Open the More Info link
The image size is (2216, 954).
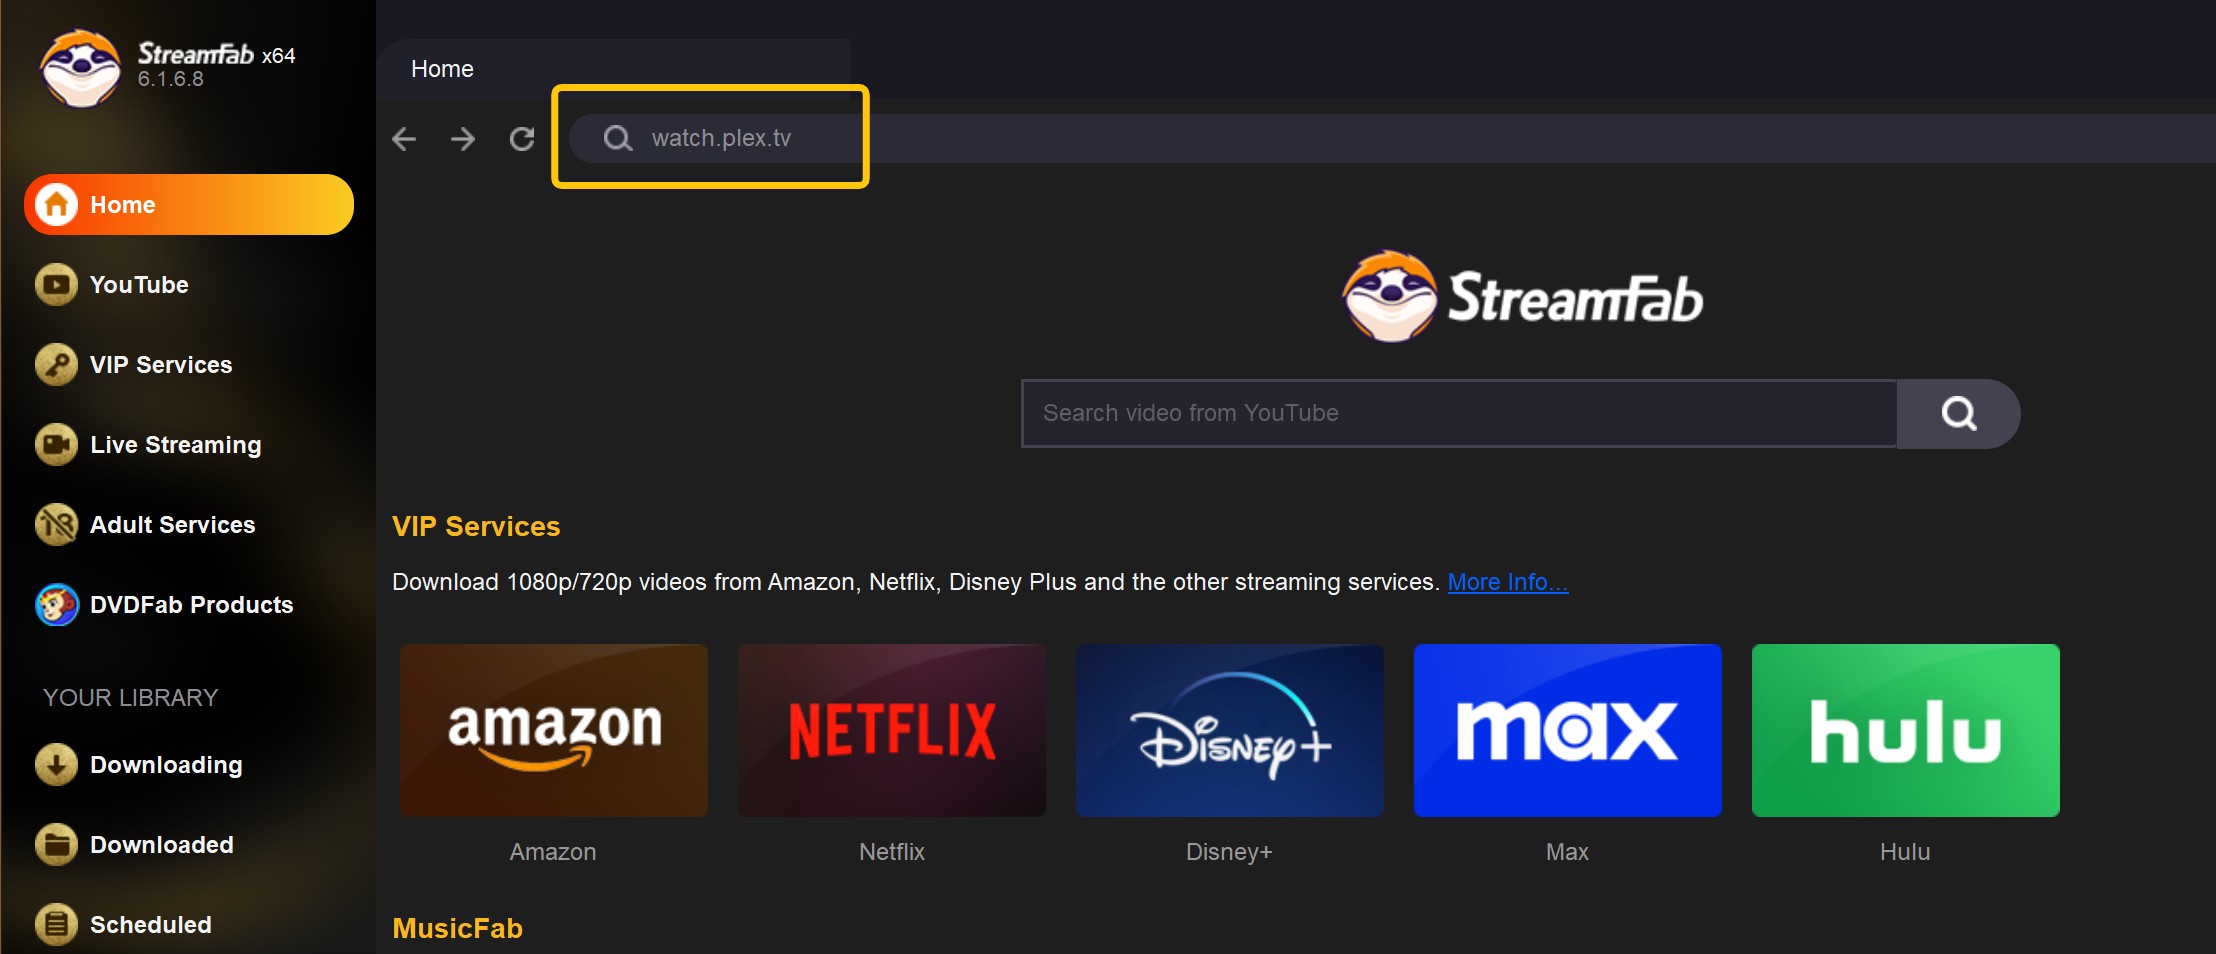1508,582
